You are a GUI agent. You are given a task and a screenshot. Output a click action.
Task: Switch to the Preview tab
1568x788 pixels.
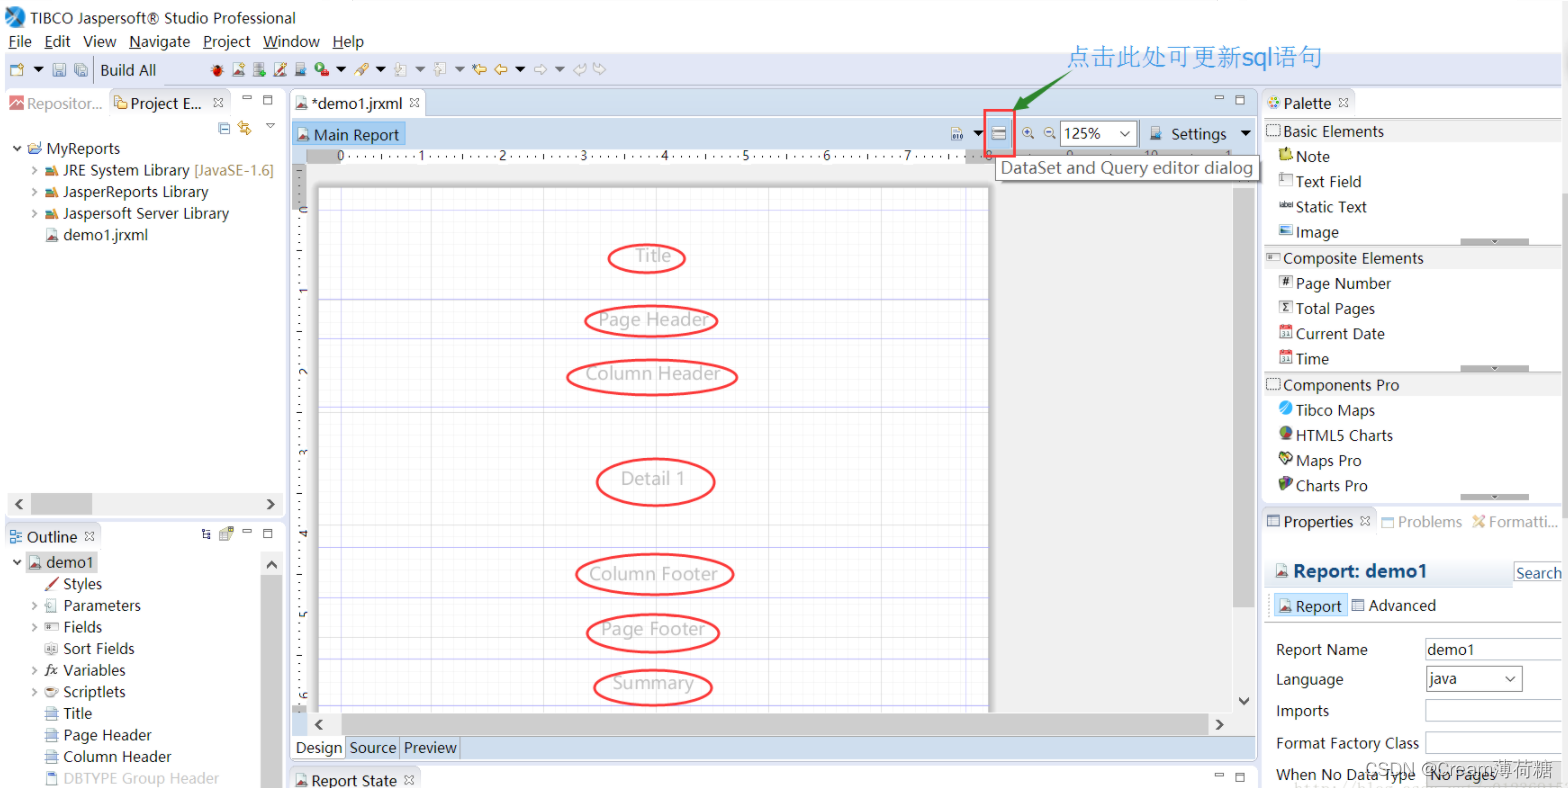point(430,748)
